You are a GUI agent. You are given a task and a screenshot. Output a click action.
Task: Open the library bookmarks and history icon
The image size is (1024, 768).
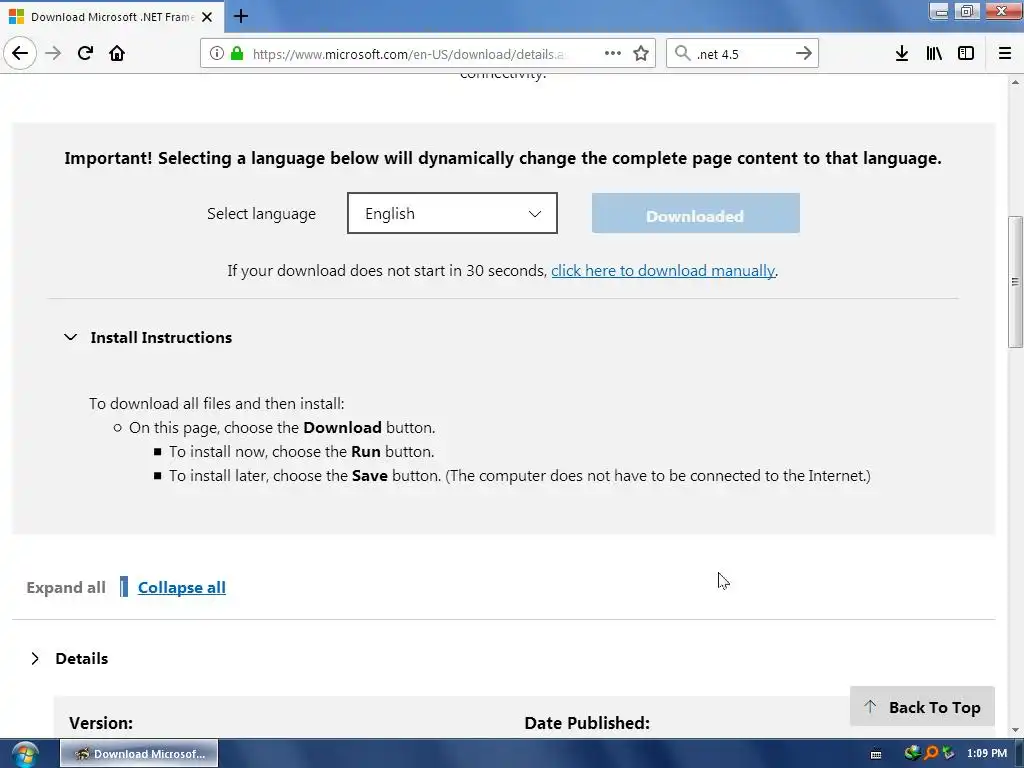click(934, 53)
